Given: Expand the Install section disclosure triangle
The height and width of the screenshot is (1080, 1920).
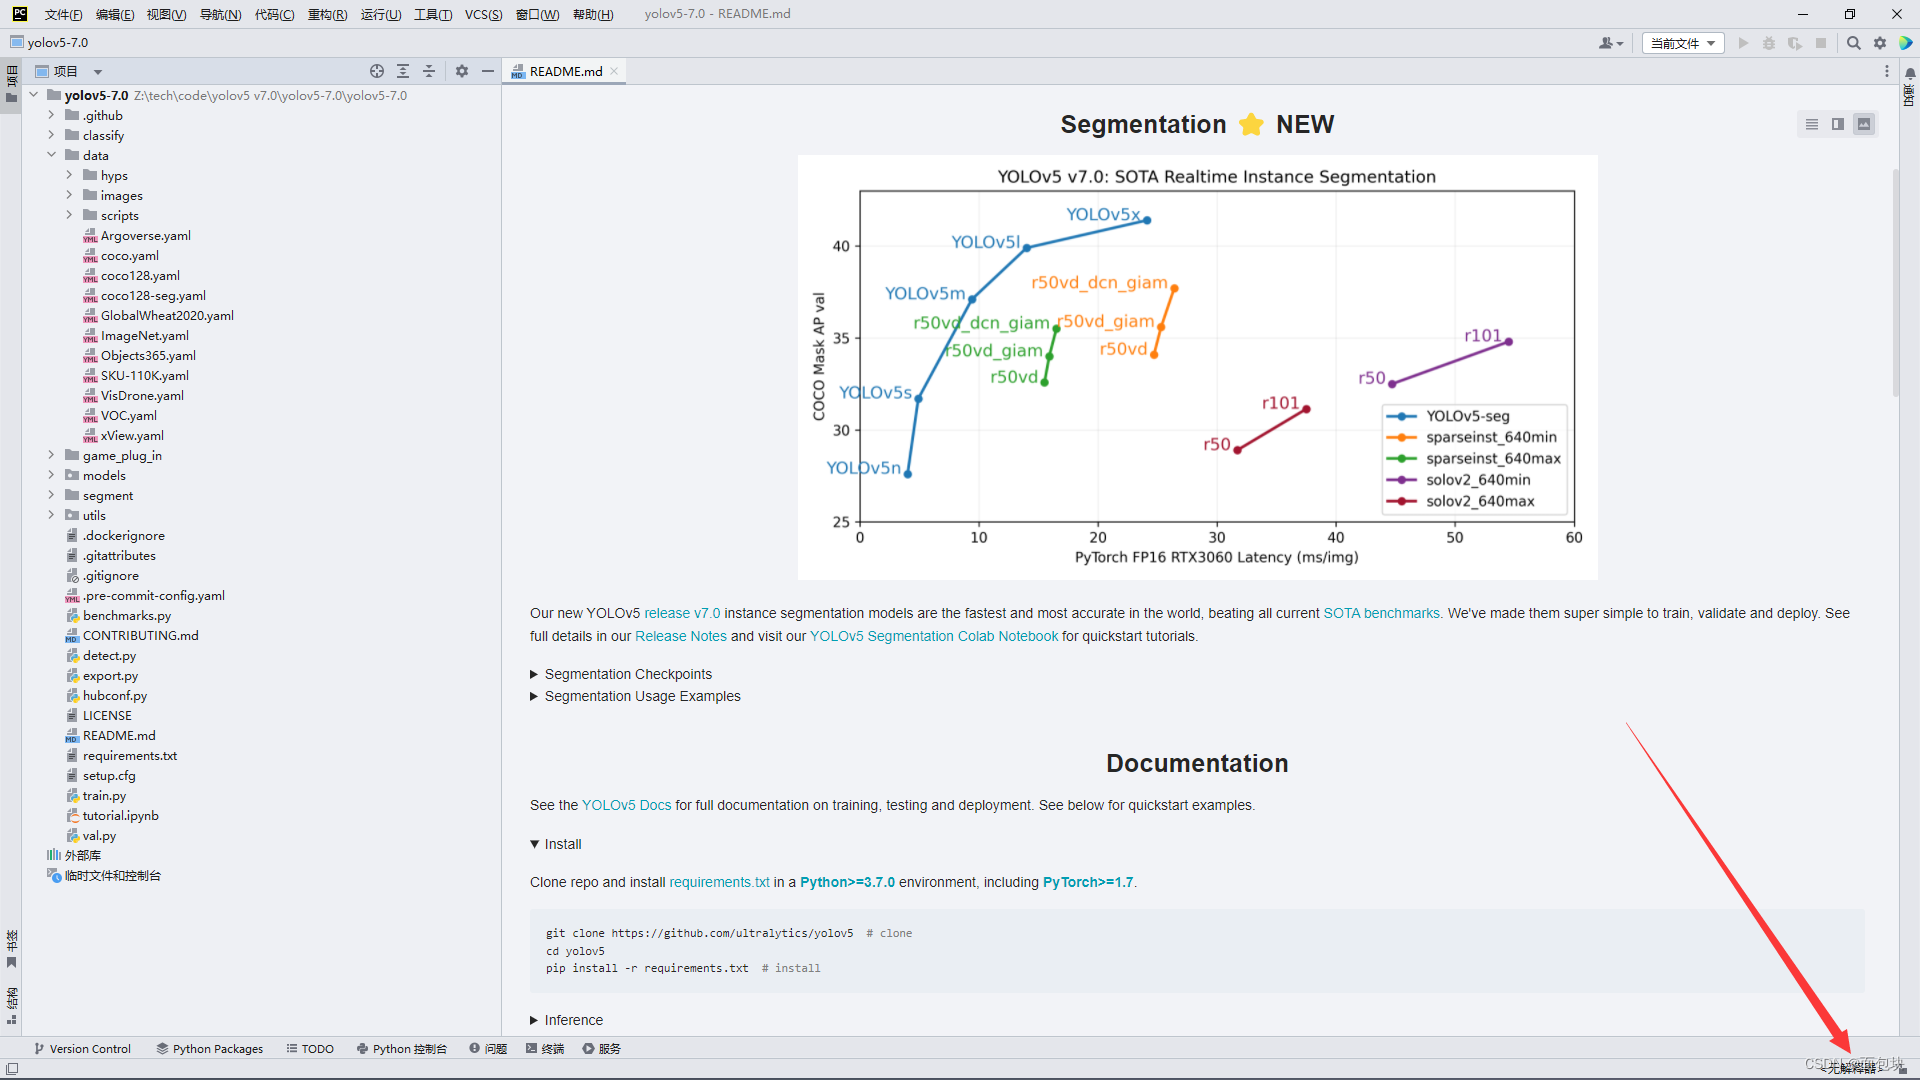Looking at the screenshot, I should (x=534, y=844).
